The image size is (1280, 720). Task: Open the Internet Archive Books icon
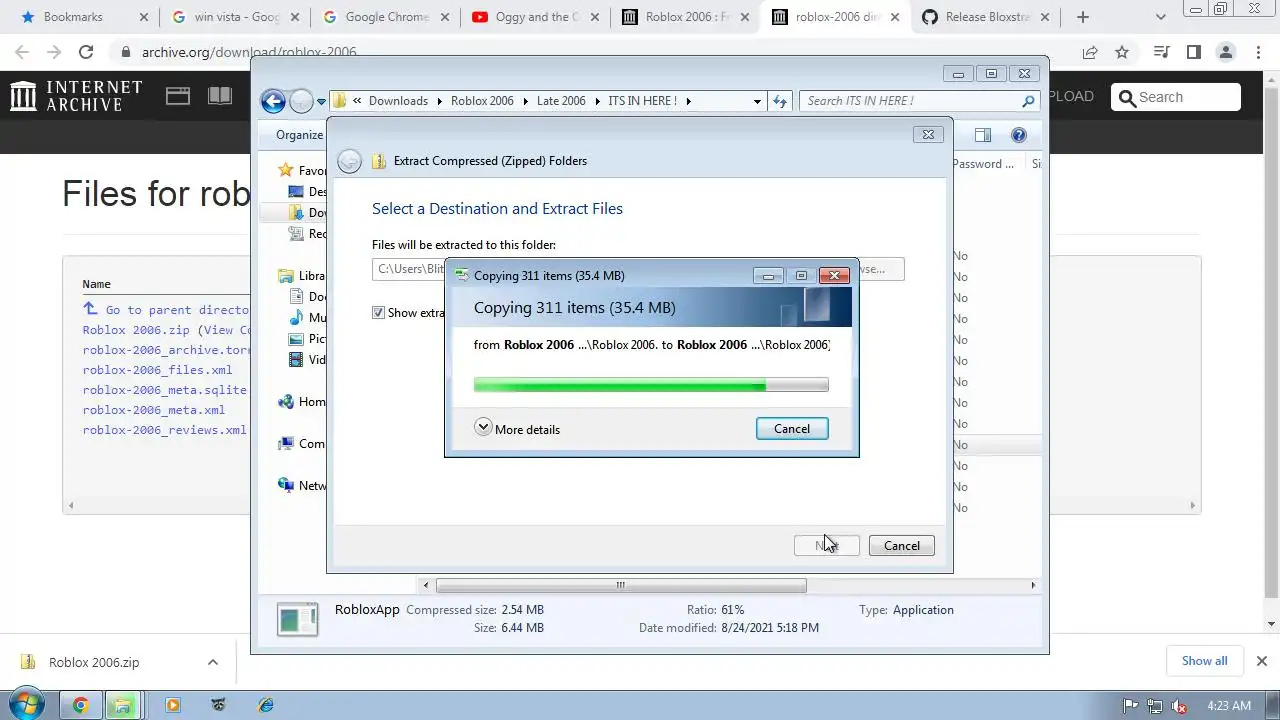point(220,96)
